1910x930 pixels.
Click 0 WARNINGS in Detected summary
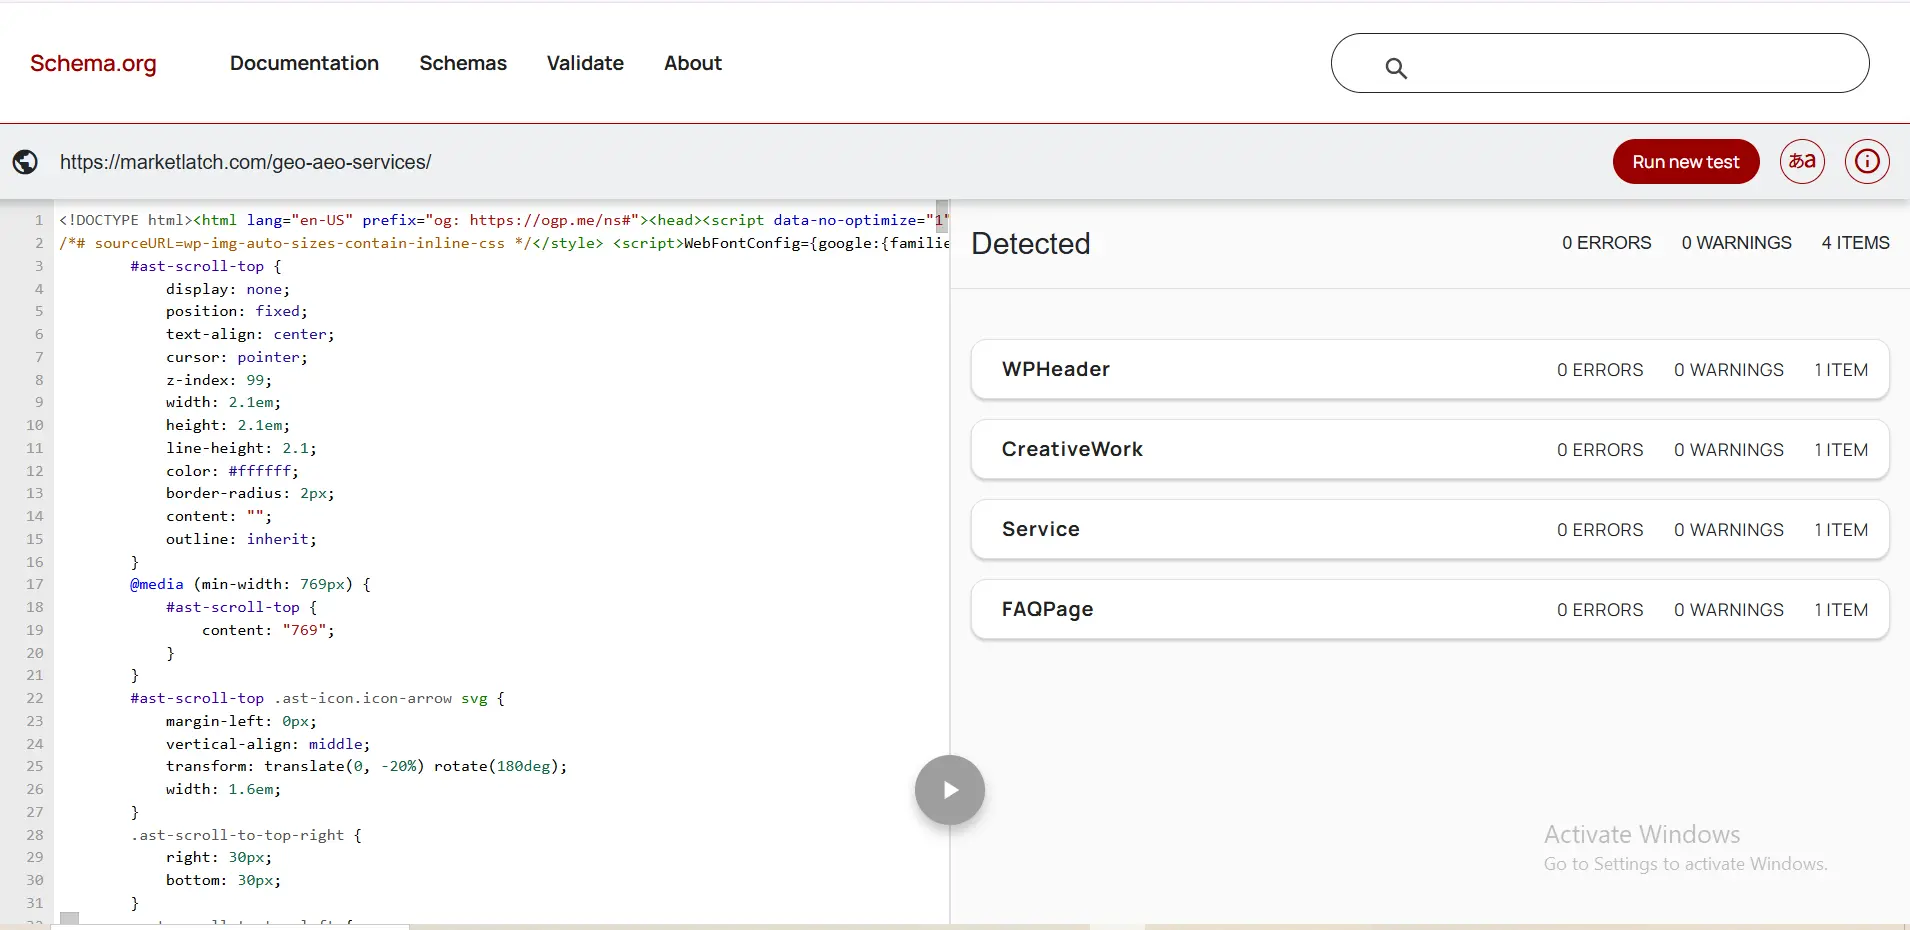tap(1737, 243)
